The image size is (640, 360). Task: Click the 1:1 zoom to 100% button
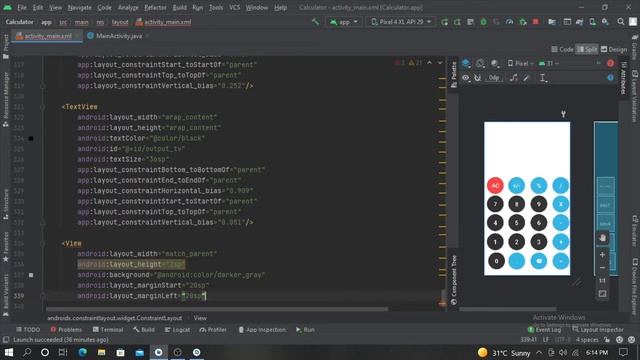602,281
